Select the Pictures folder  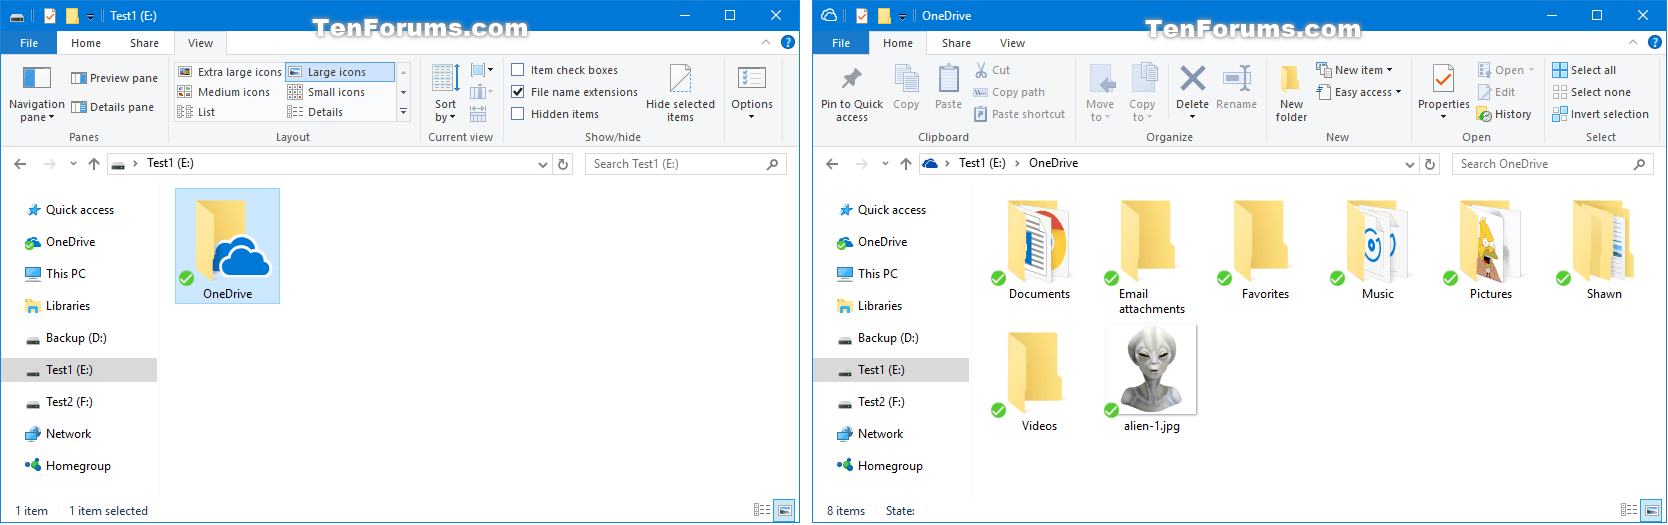tap(1490, 250)
